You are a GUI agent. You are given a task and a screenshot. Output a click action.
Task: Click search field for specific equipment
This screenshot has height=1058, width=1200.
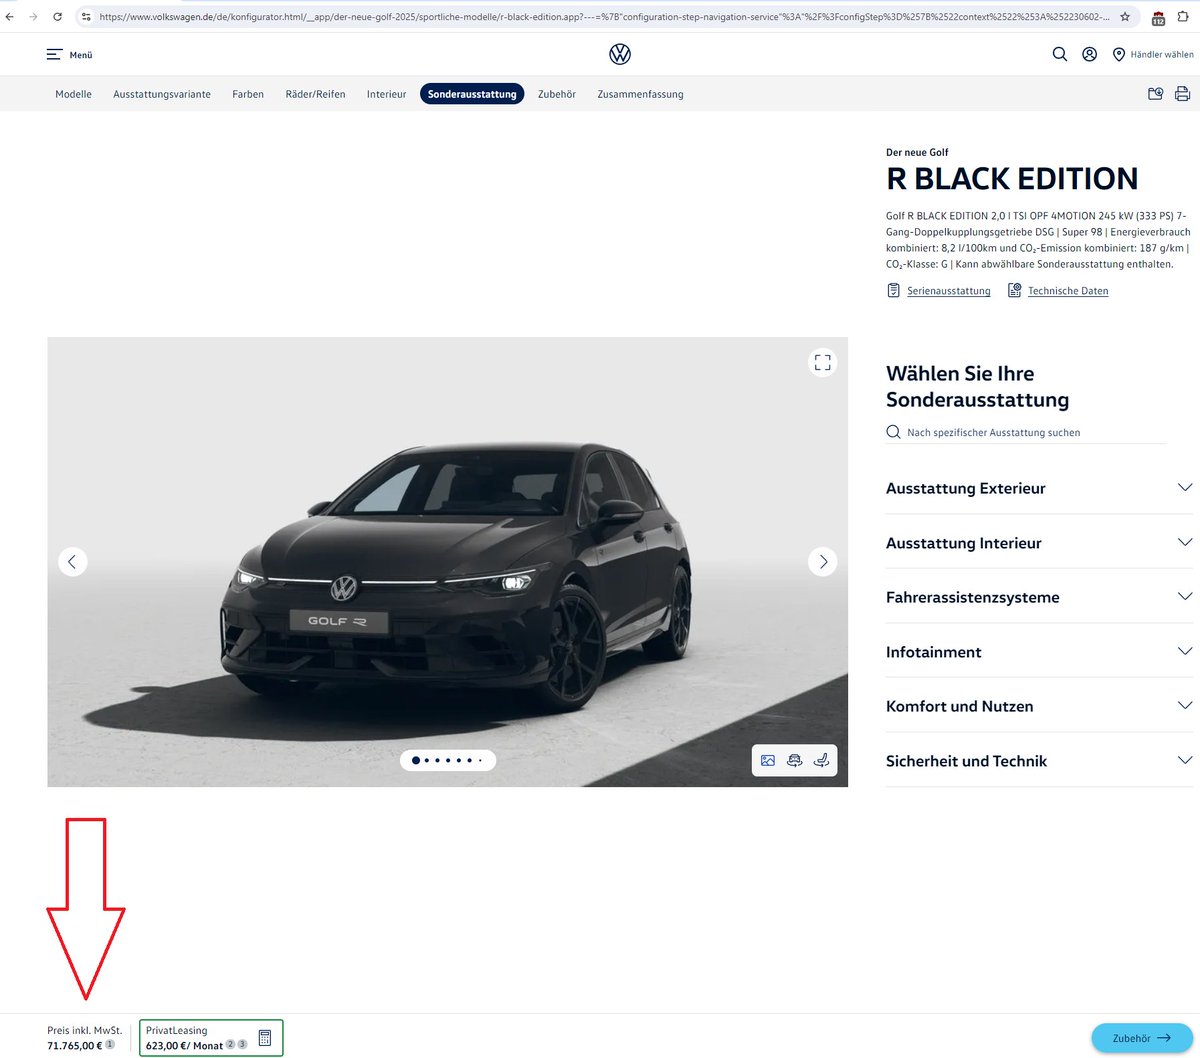coord(1026,433)
